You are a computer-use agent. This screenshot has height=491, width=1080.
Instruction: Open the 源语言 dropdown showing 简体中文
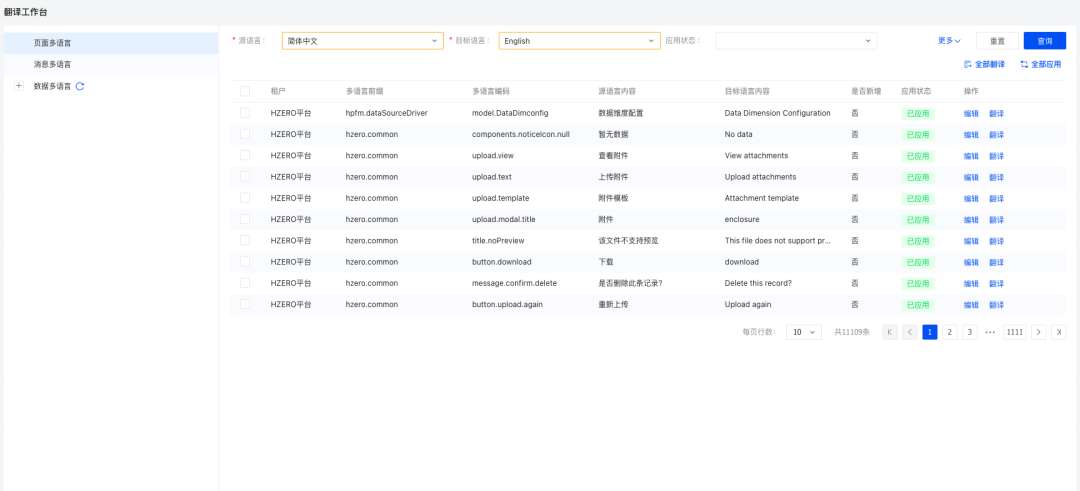tap(362, 41)
